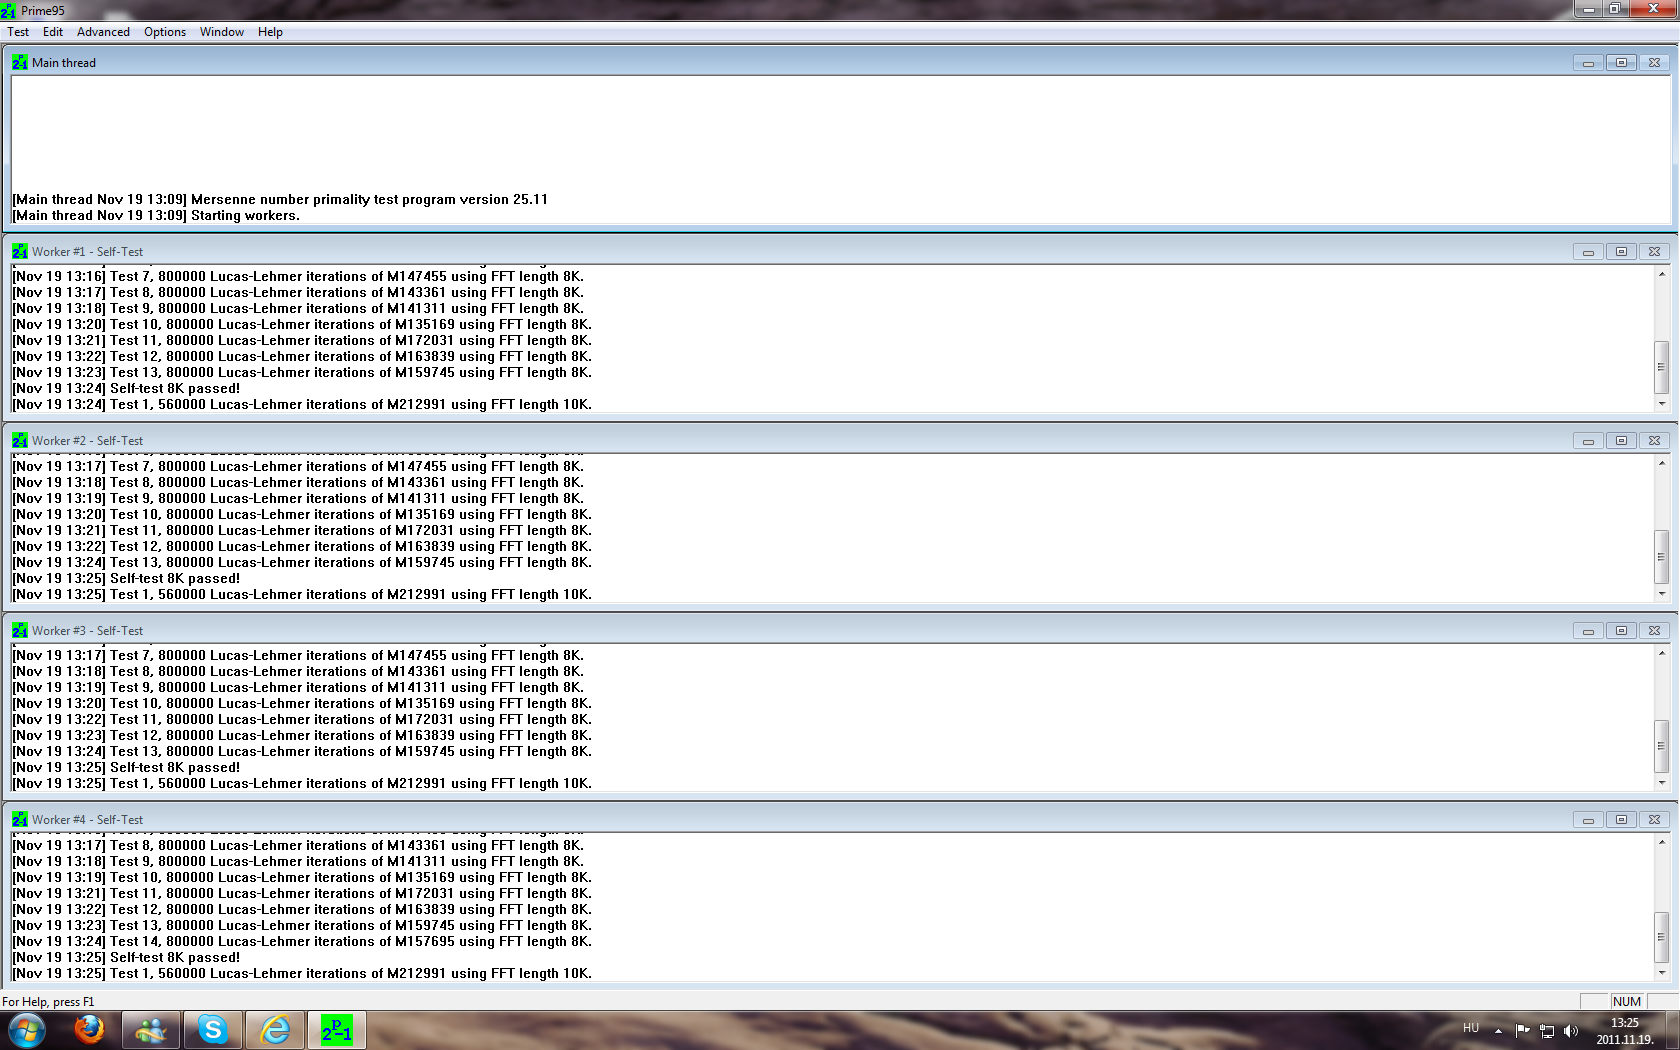This screenshot has height=1050, width=1680.
Task: Click the 'version 25.11' line in Main thread
Action: tap(280, 199)
